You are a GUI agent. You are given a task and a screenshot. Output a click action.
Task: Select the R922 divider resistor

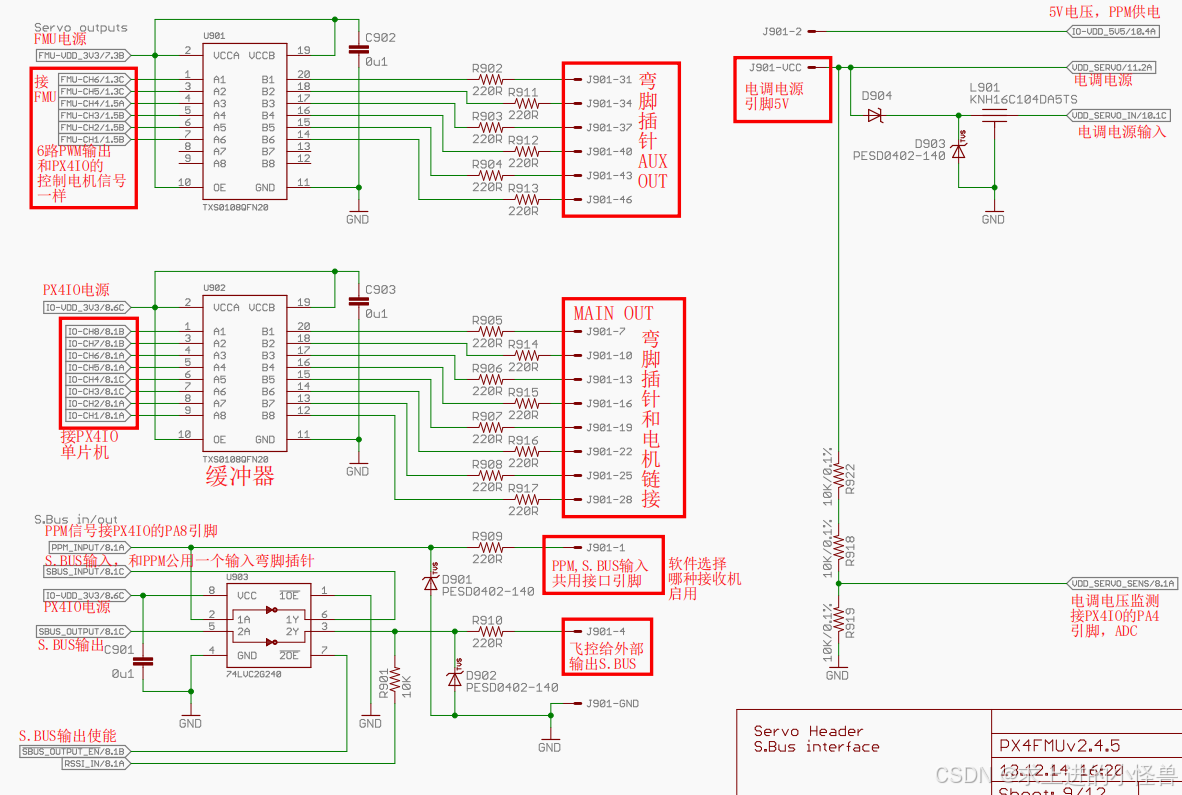point(838,477)
